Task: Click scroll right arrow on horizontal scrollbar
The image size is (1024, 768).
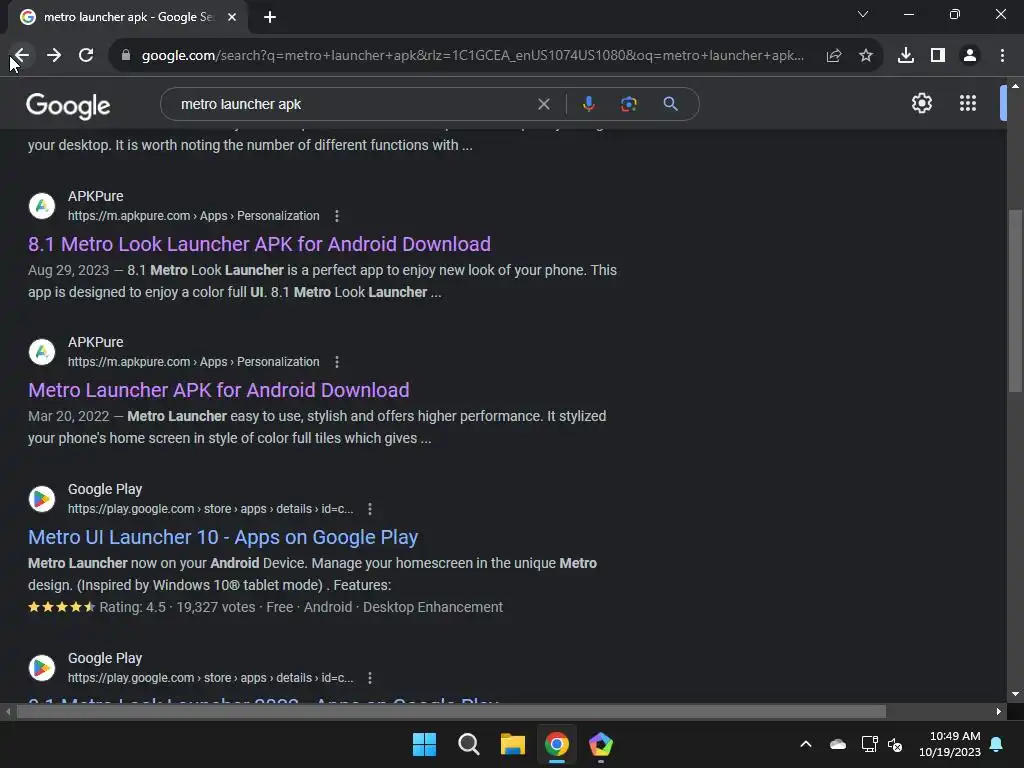Action: 999,712
